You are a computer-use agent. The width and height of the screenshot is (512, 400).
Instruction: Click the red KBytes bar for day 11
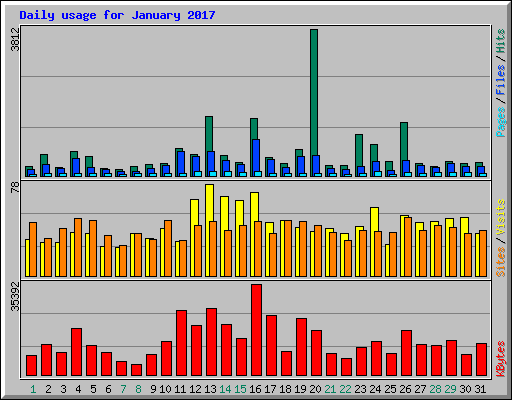coord(181,343)
